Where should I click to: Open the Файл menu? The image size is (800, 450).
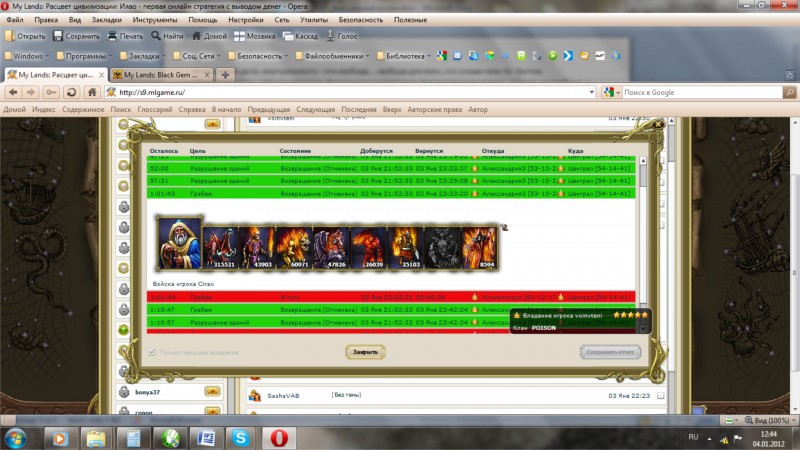pos(15,20)
